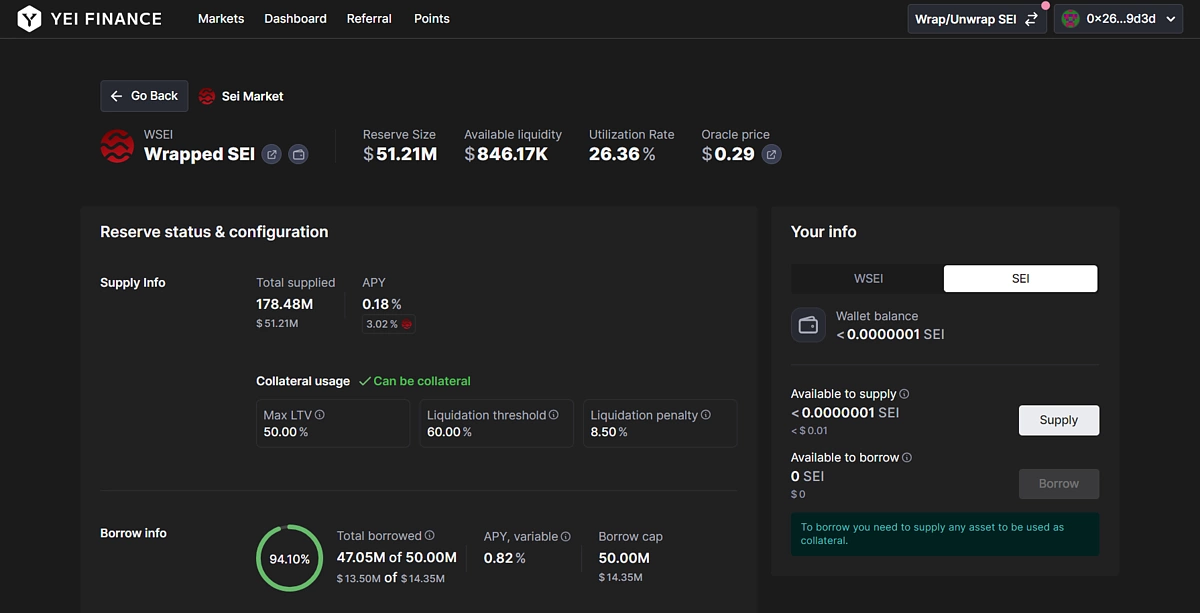Go to the Referral page
The height and width of the screenshot is (613, 1200).
click(369, 19)
